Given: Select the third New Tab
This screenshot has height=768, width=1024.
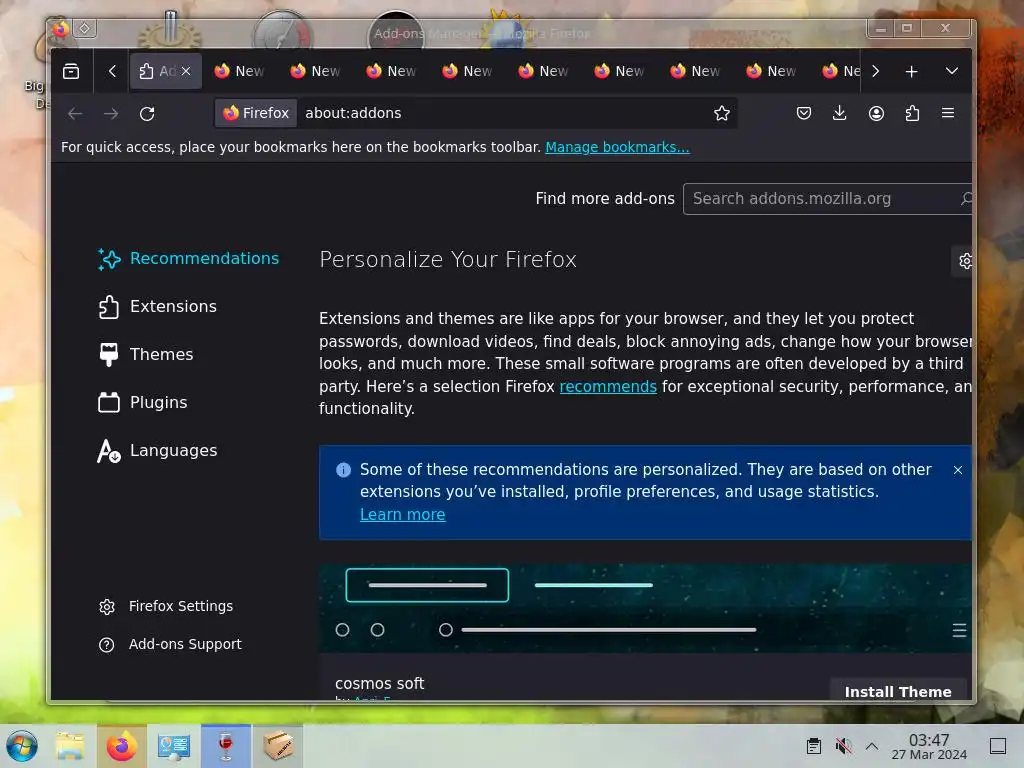Looking at the screenshot, I should pyautogui.click(x=391, y=71).
